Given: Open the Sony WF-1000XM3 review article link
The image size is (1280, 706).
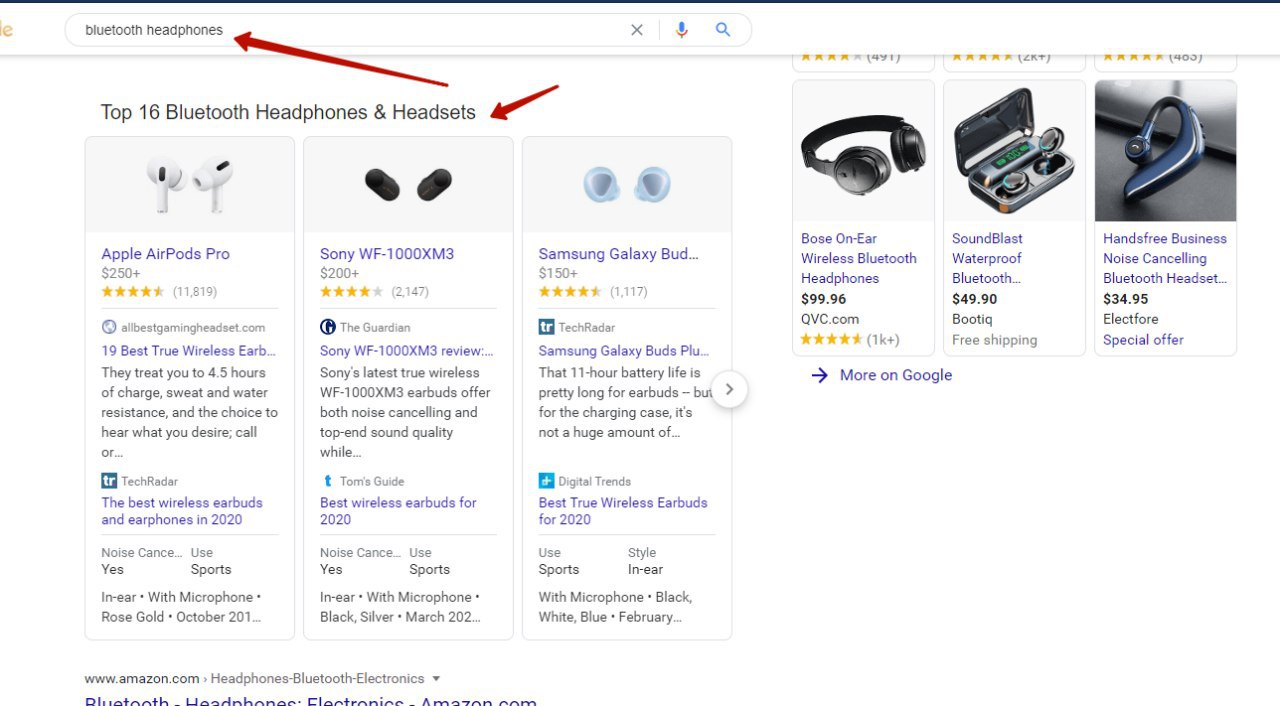Looking at the screenshot, I should click(x=407, y=351).
